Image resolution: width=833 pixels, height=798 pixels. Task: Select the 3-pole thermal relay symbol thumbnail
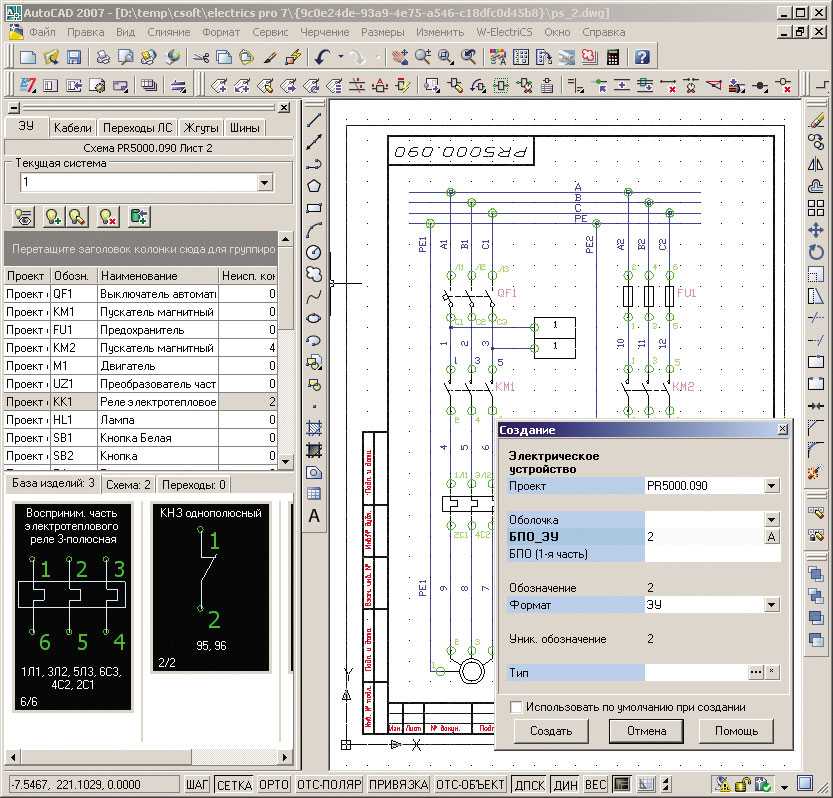[72, 607]
